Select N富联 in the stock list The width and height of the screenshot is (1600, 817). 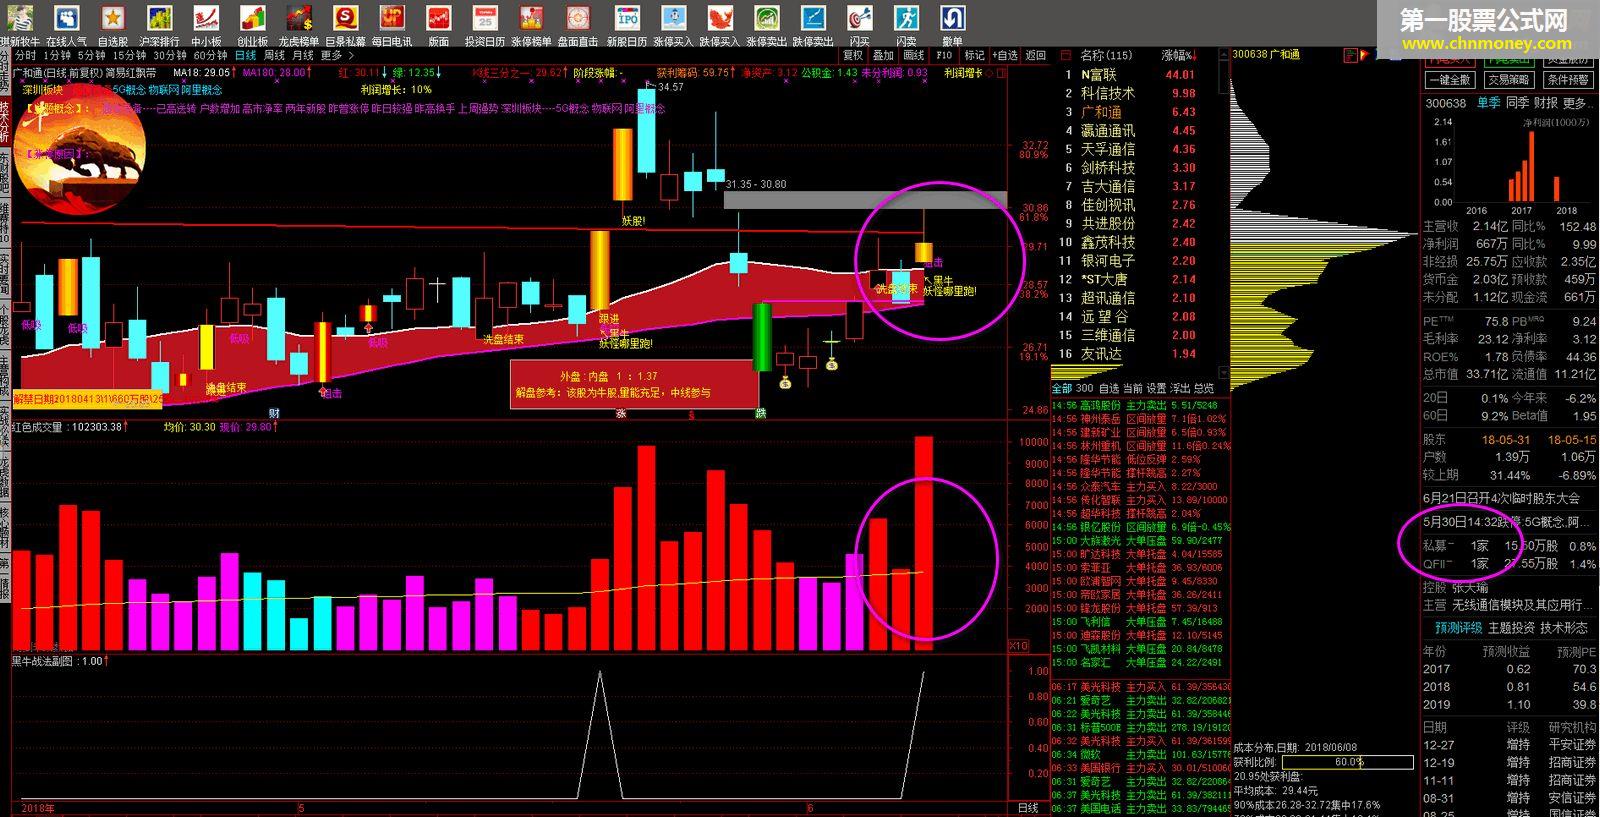point(1099,74)
